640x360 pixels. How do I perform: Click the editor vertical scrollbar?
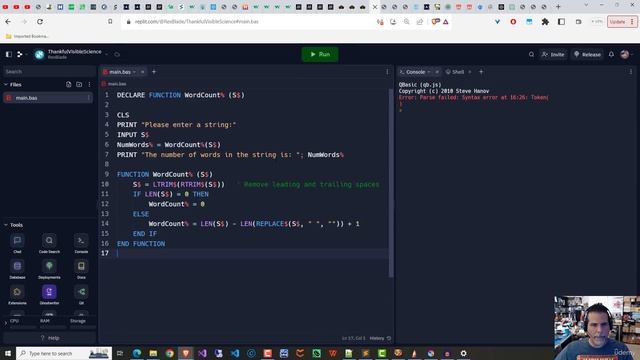tap(391, 182)
